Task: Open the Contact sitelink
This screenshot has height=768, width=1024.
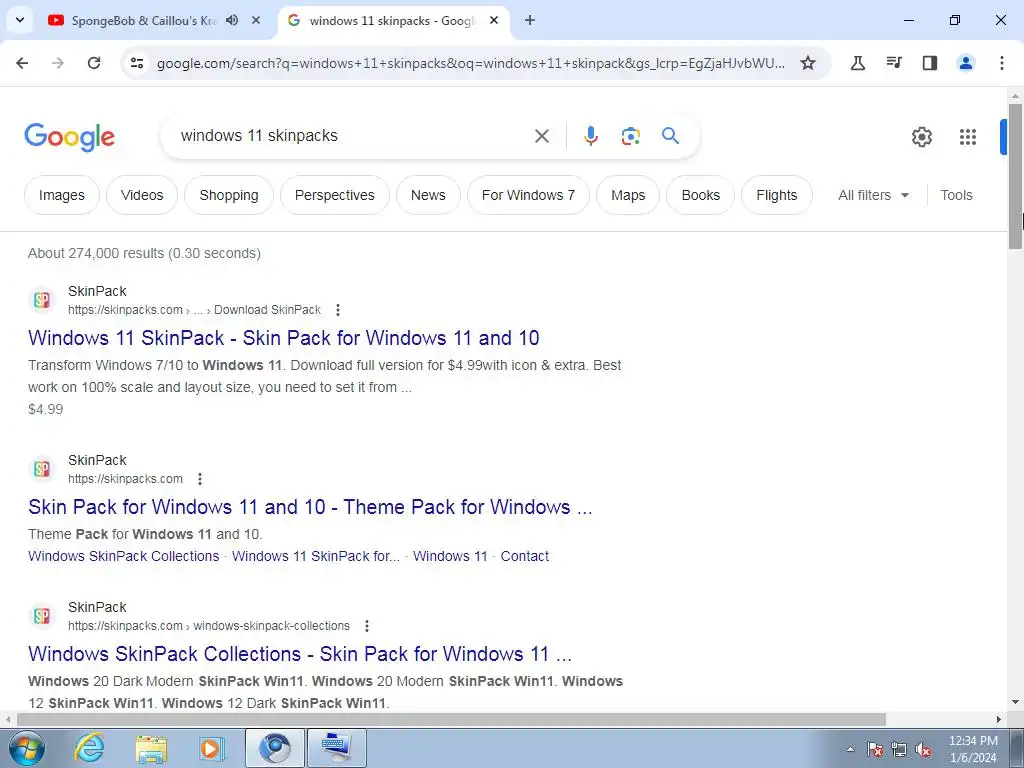Action: pyautogui.click(x=524, y=556)
